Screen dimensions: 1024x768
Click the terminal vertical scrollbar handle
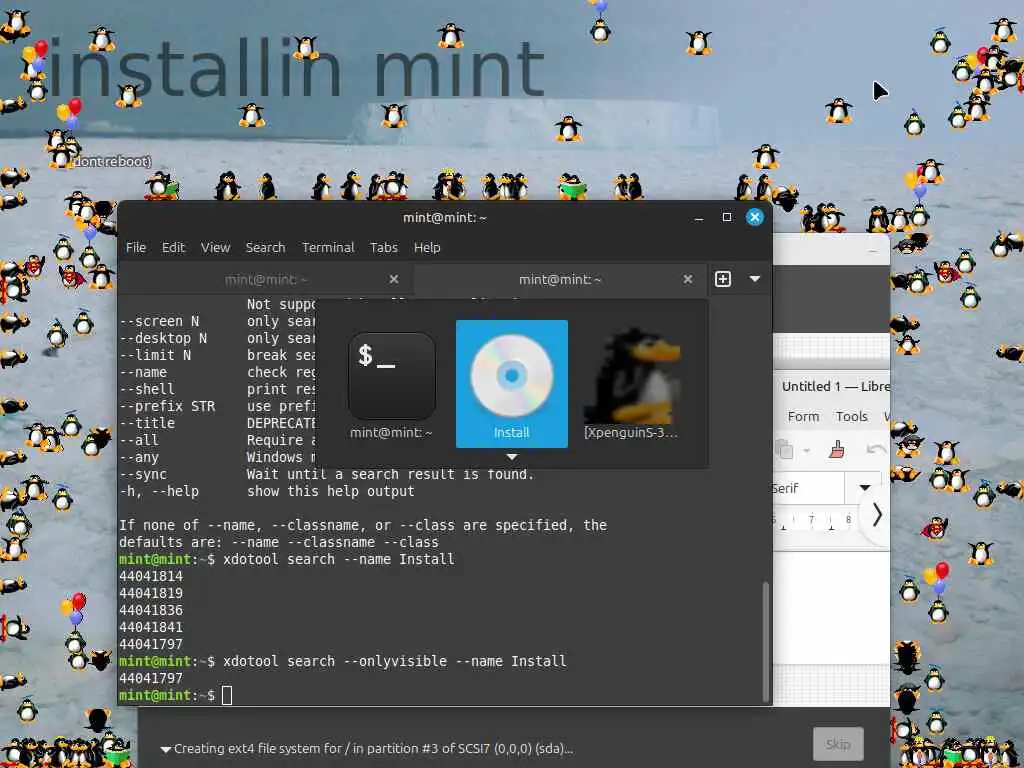tap(765, 641)
